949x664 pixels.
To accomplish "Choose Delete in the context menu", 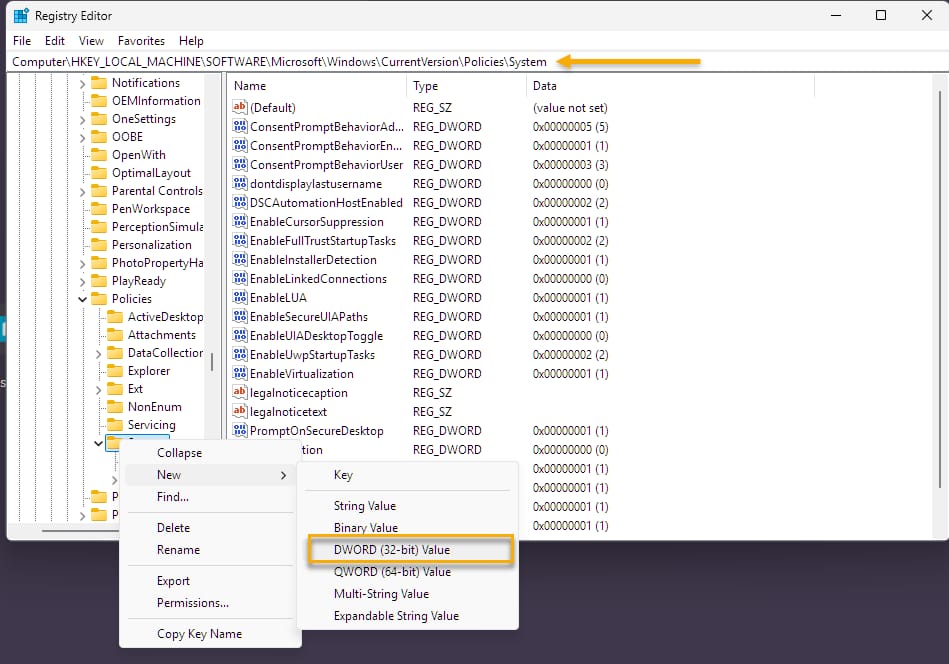I will [x=210, y=528].
